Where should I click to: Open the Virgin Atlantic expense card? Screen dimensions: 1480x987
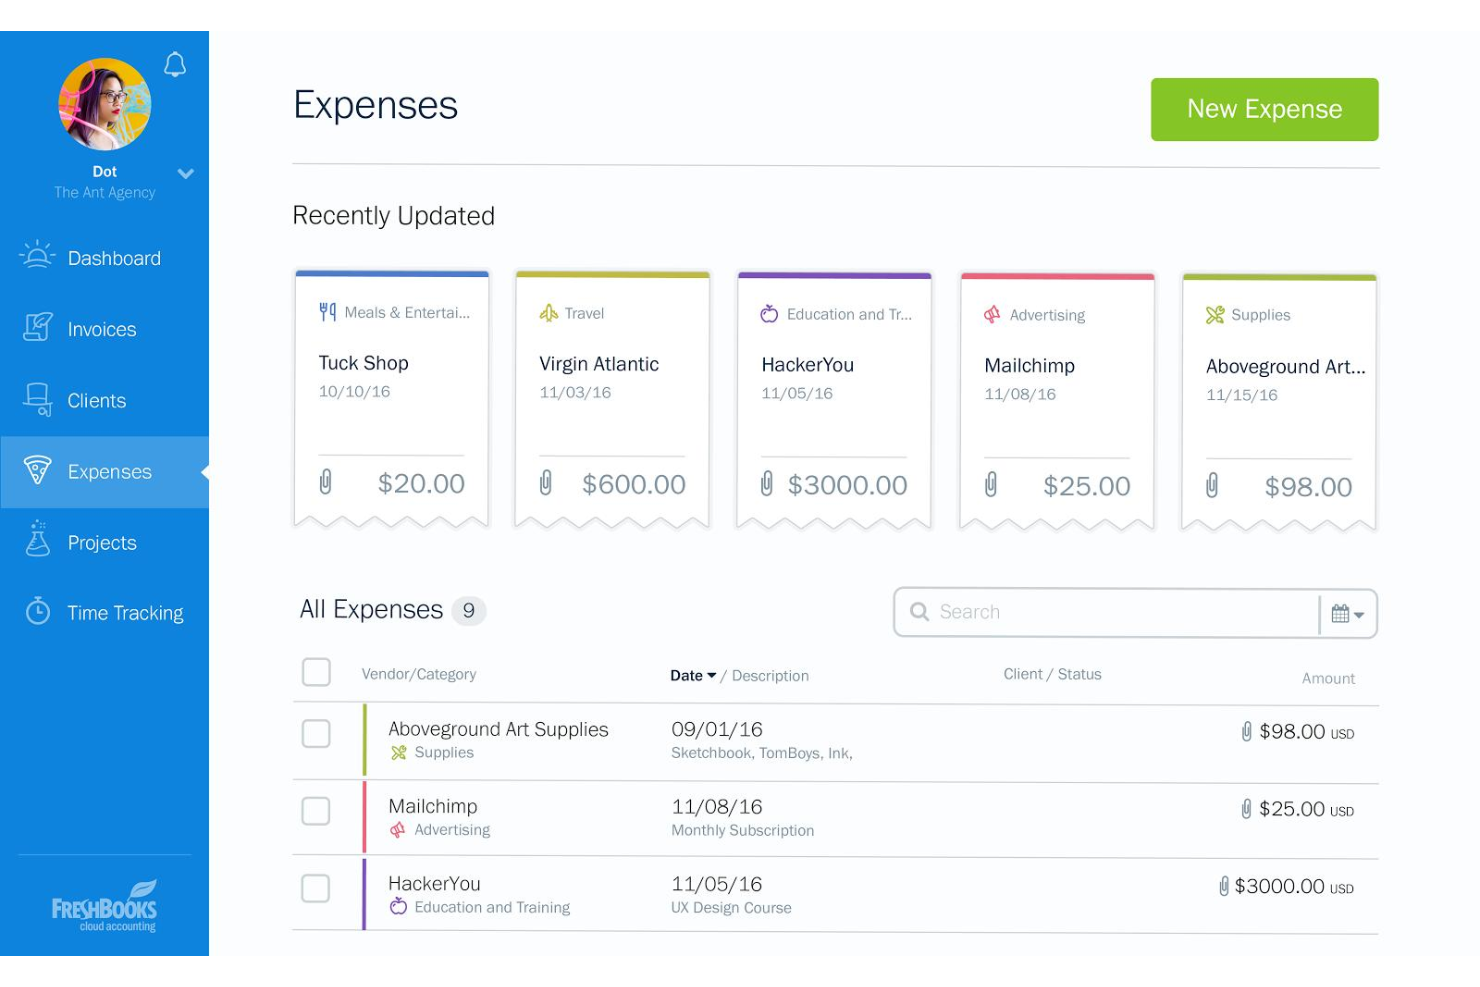(x=612, y=399)
